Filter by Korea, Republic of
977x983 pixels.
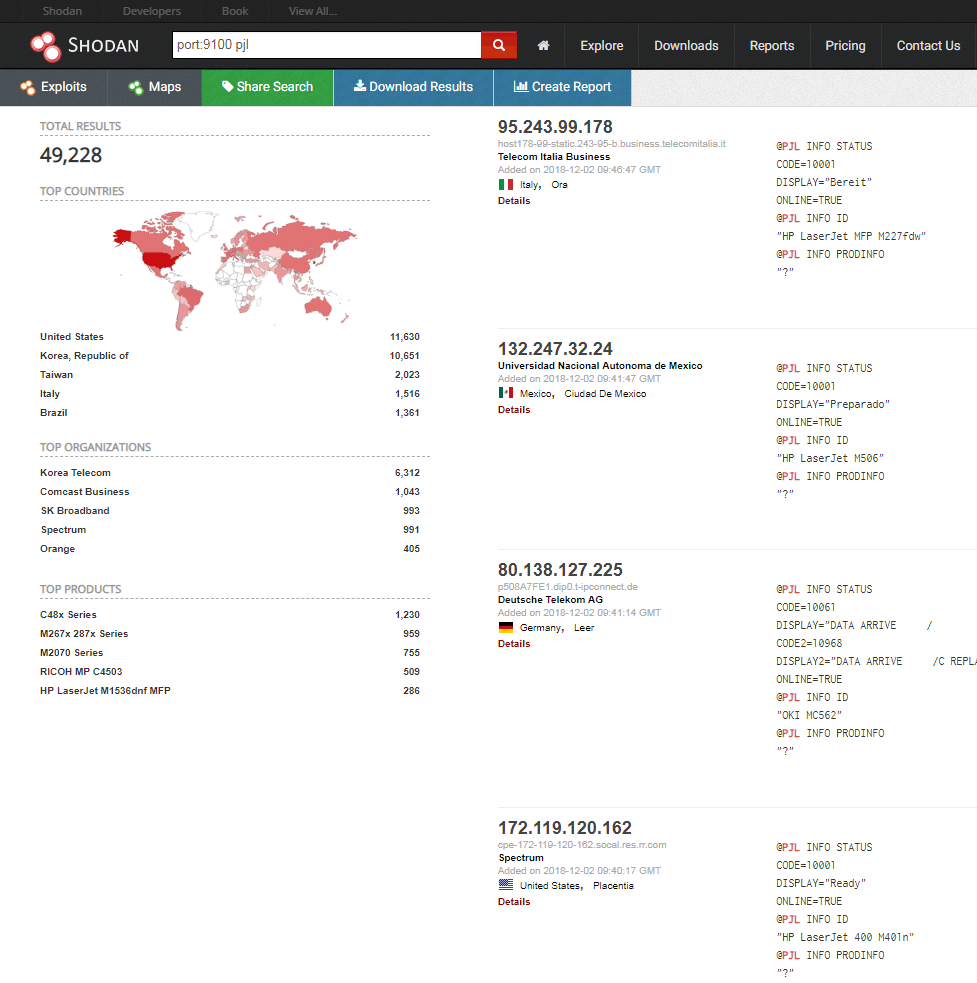[84, 355]
